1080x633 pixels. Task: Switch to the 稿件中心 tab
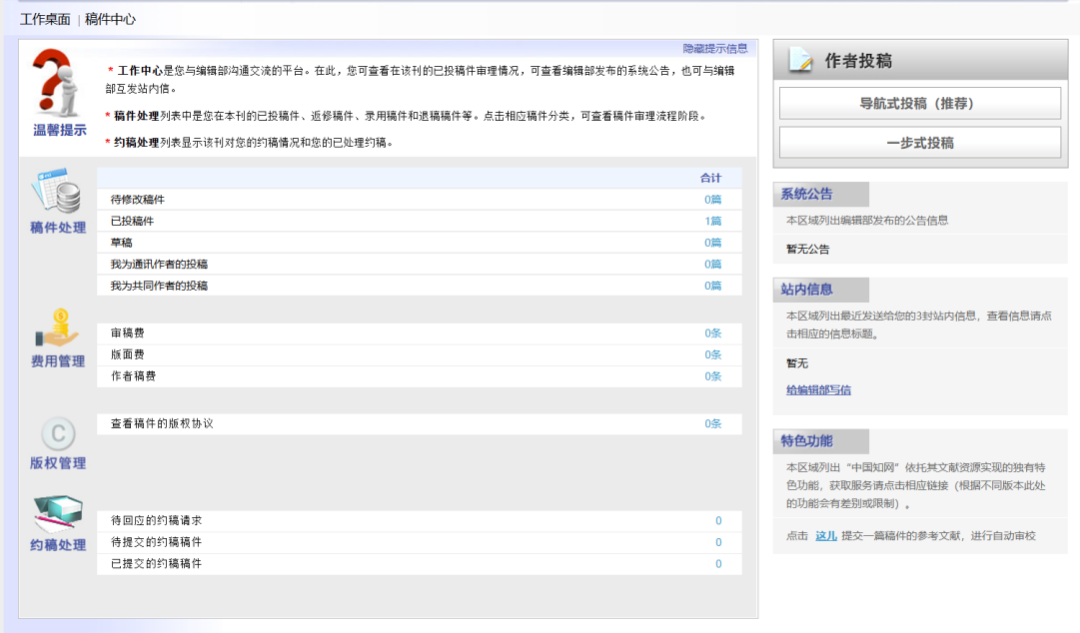110,18
